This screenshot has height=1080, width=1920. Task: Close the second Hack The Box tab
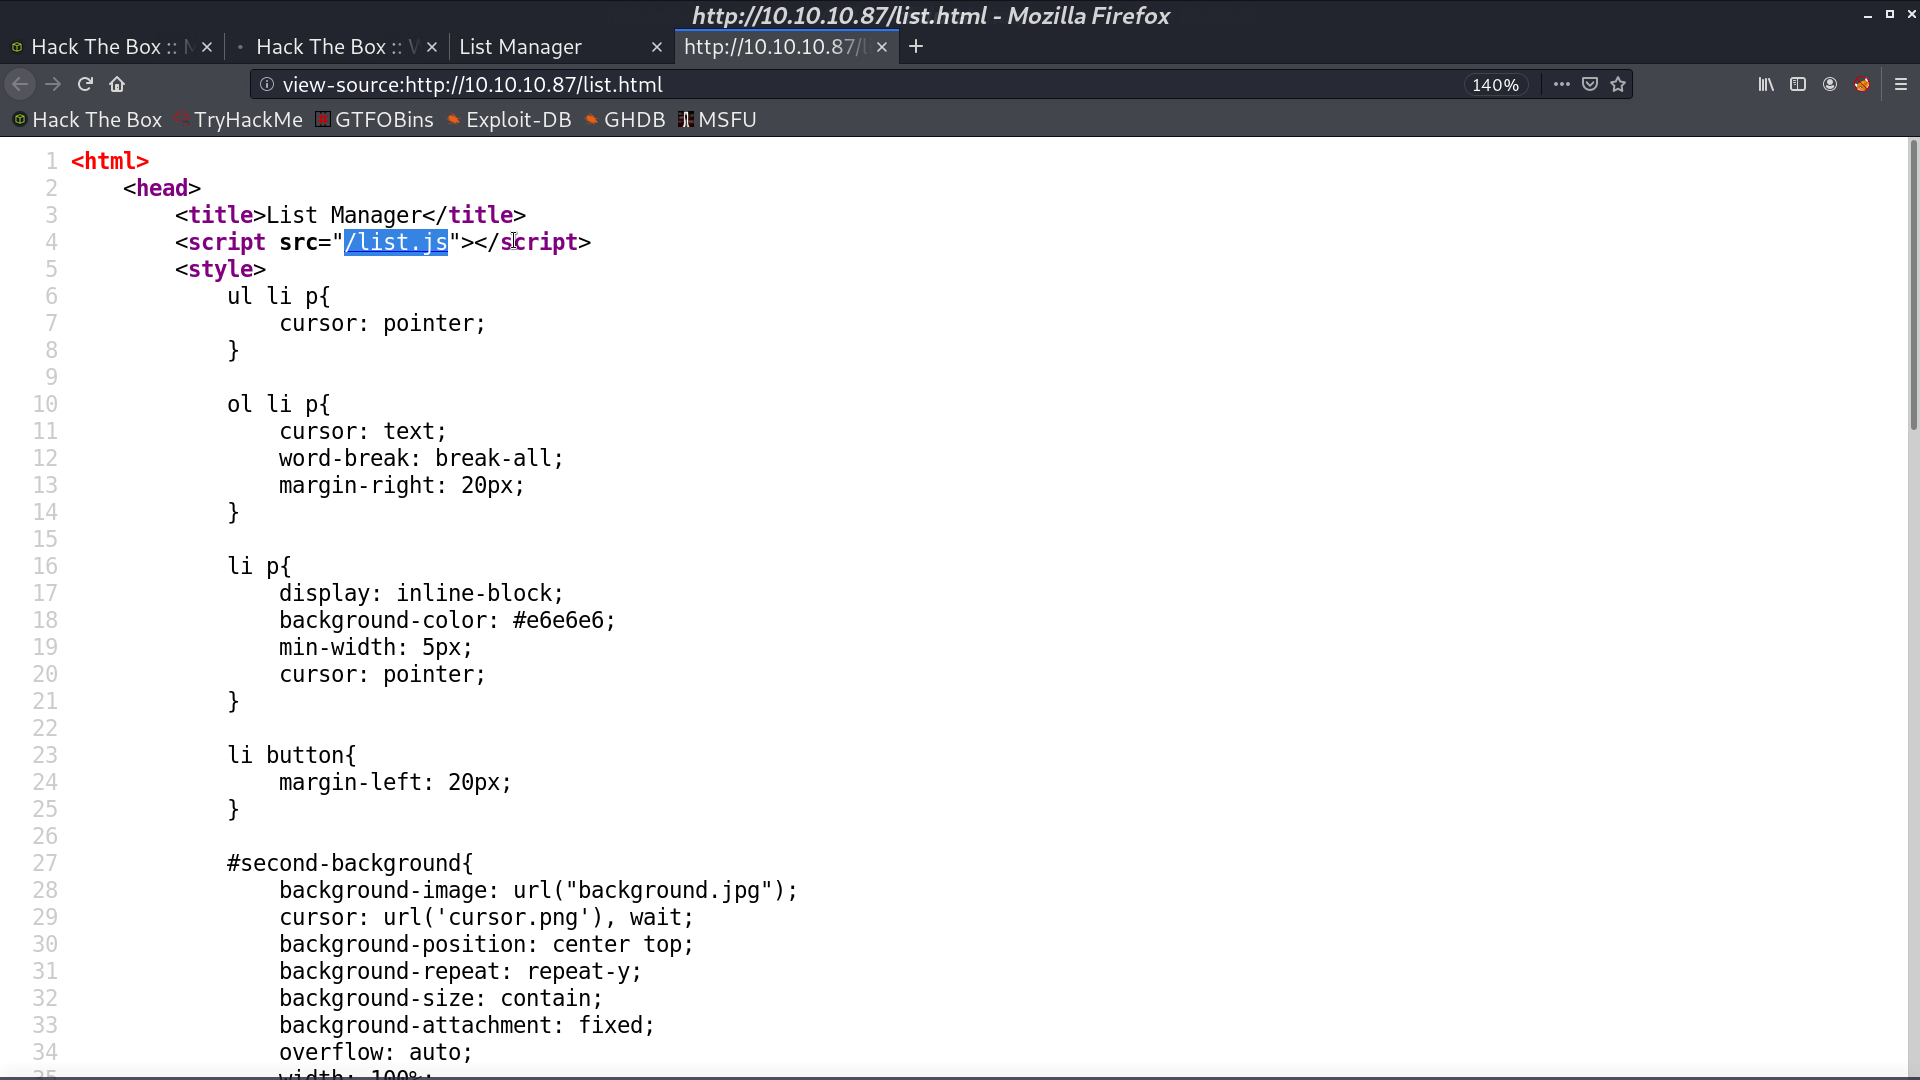pos(432,47)
